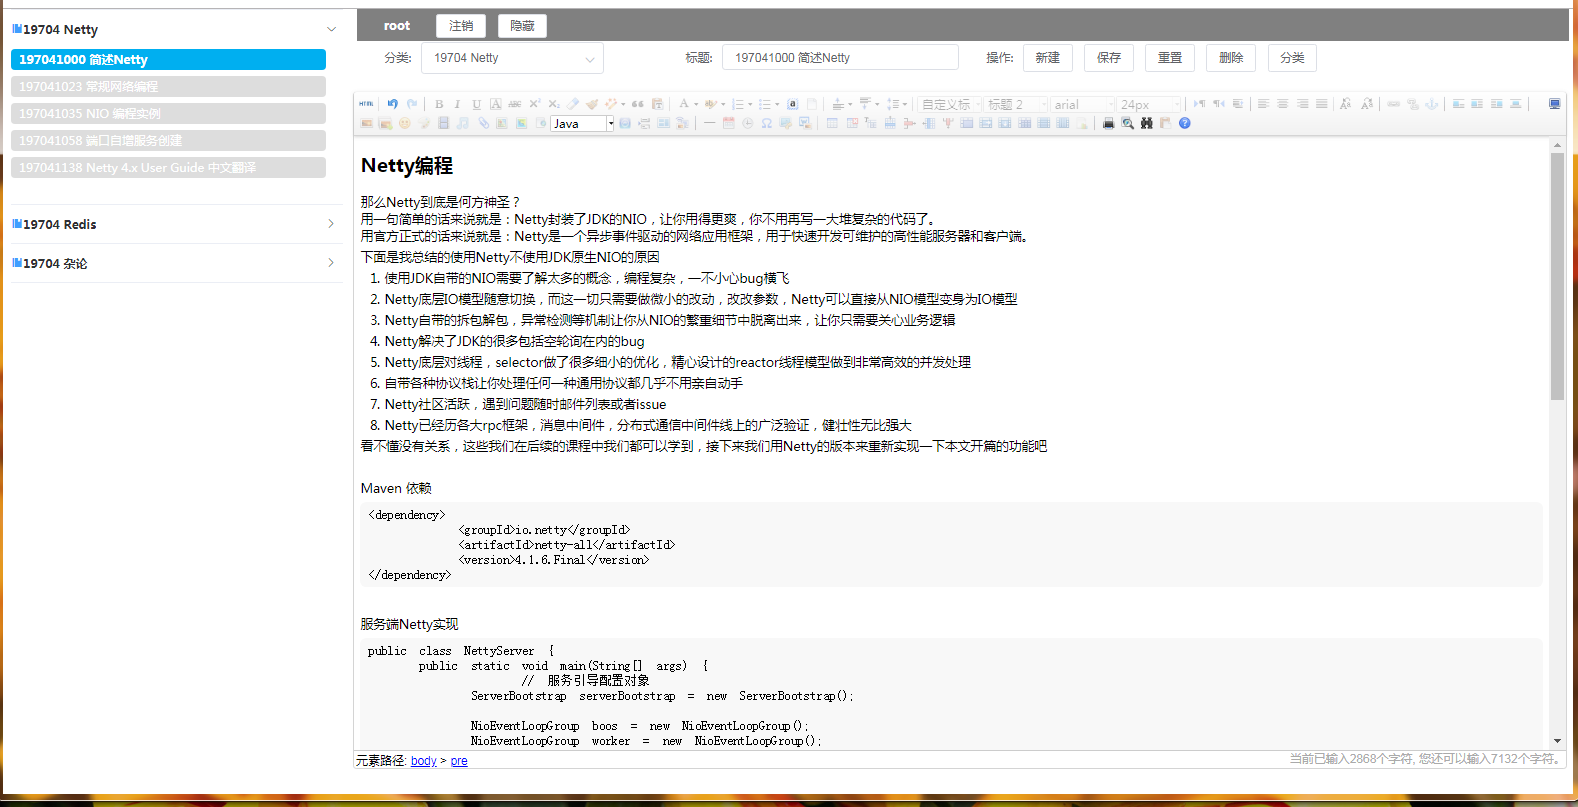This screenshot has height=807, width=1578.
Task: Select article 197041000 简述Netty
Action: (168, 59)
